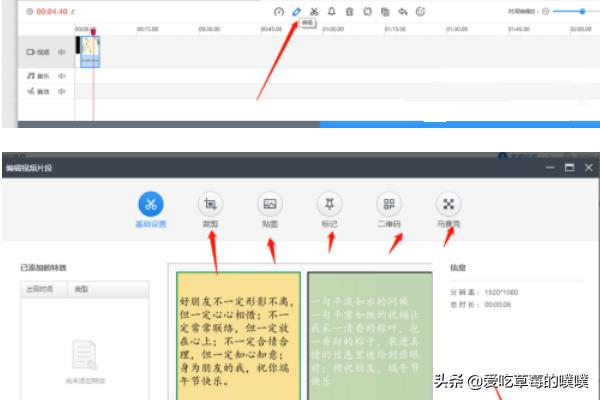This screenshot has height=400, width=600.
Task: Open the 裁剪 crop tab
Action: tap(210, 210)
